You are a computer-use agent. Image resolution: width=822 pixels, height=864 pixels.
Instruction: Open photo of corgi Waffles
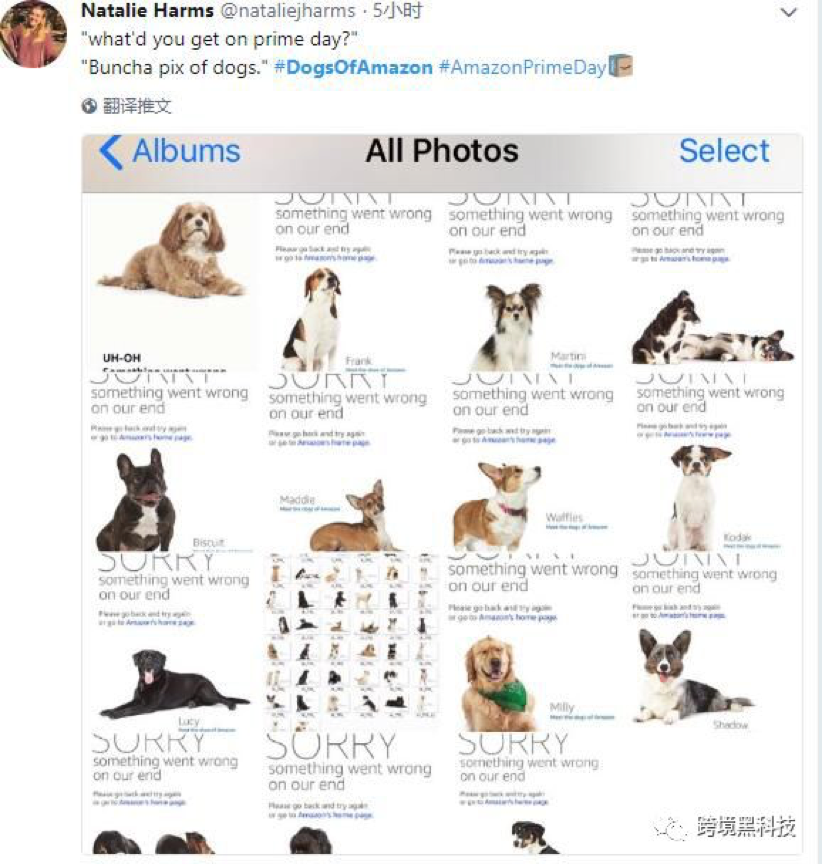tap(530, 462)
